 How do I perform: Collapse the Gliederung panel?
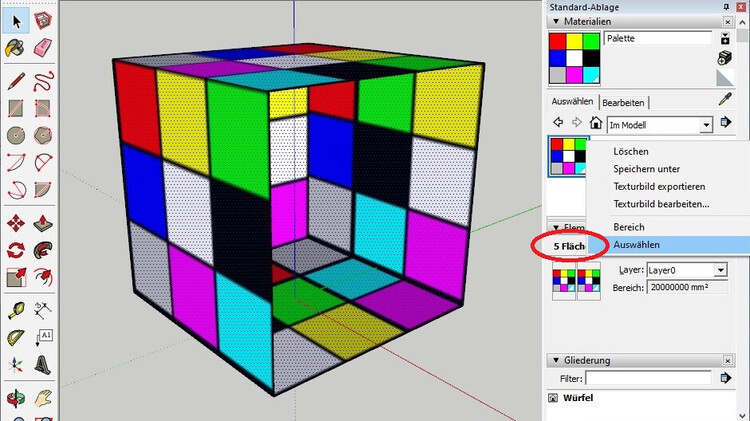(x=556, y=360)
